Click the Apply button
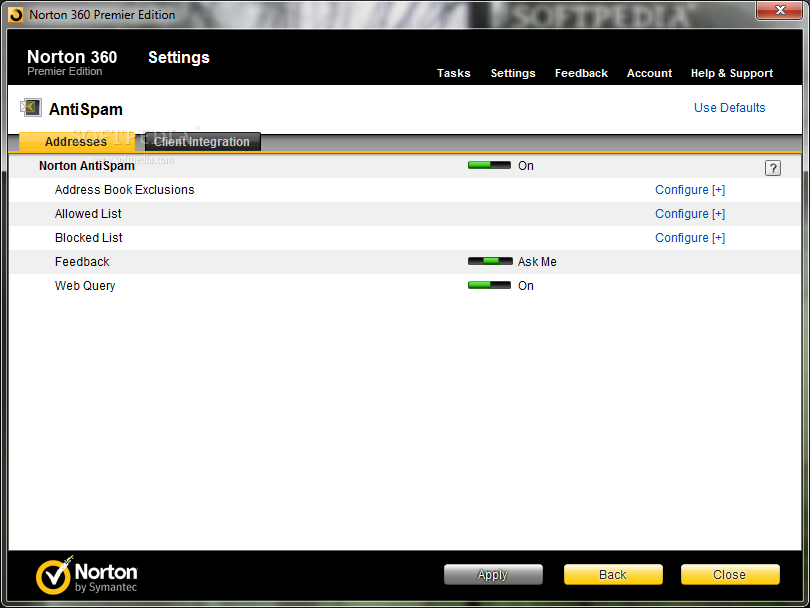This screenshot has height=608, width=810. click(493, 574)
